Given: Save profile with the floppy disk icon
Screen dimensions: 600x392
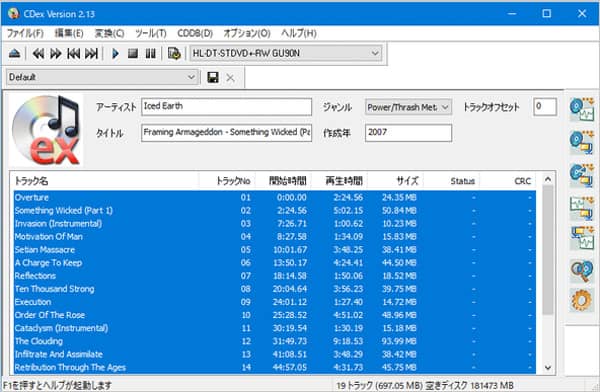Looking at the screenshot, I should [213, 78].
